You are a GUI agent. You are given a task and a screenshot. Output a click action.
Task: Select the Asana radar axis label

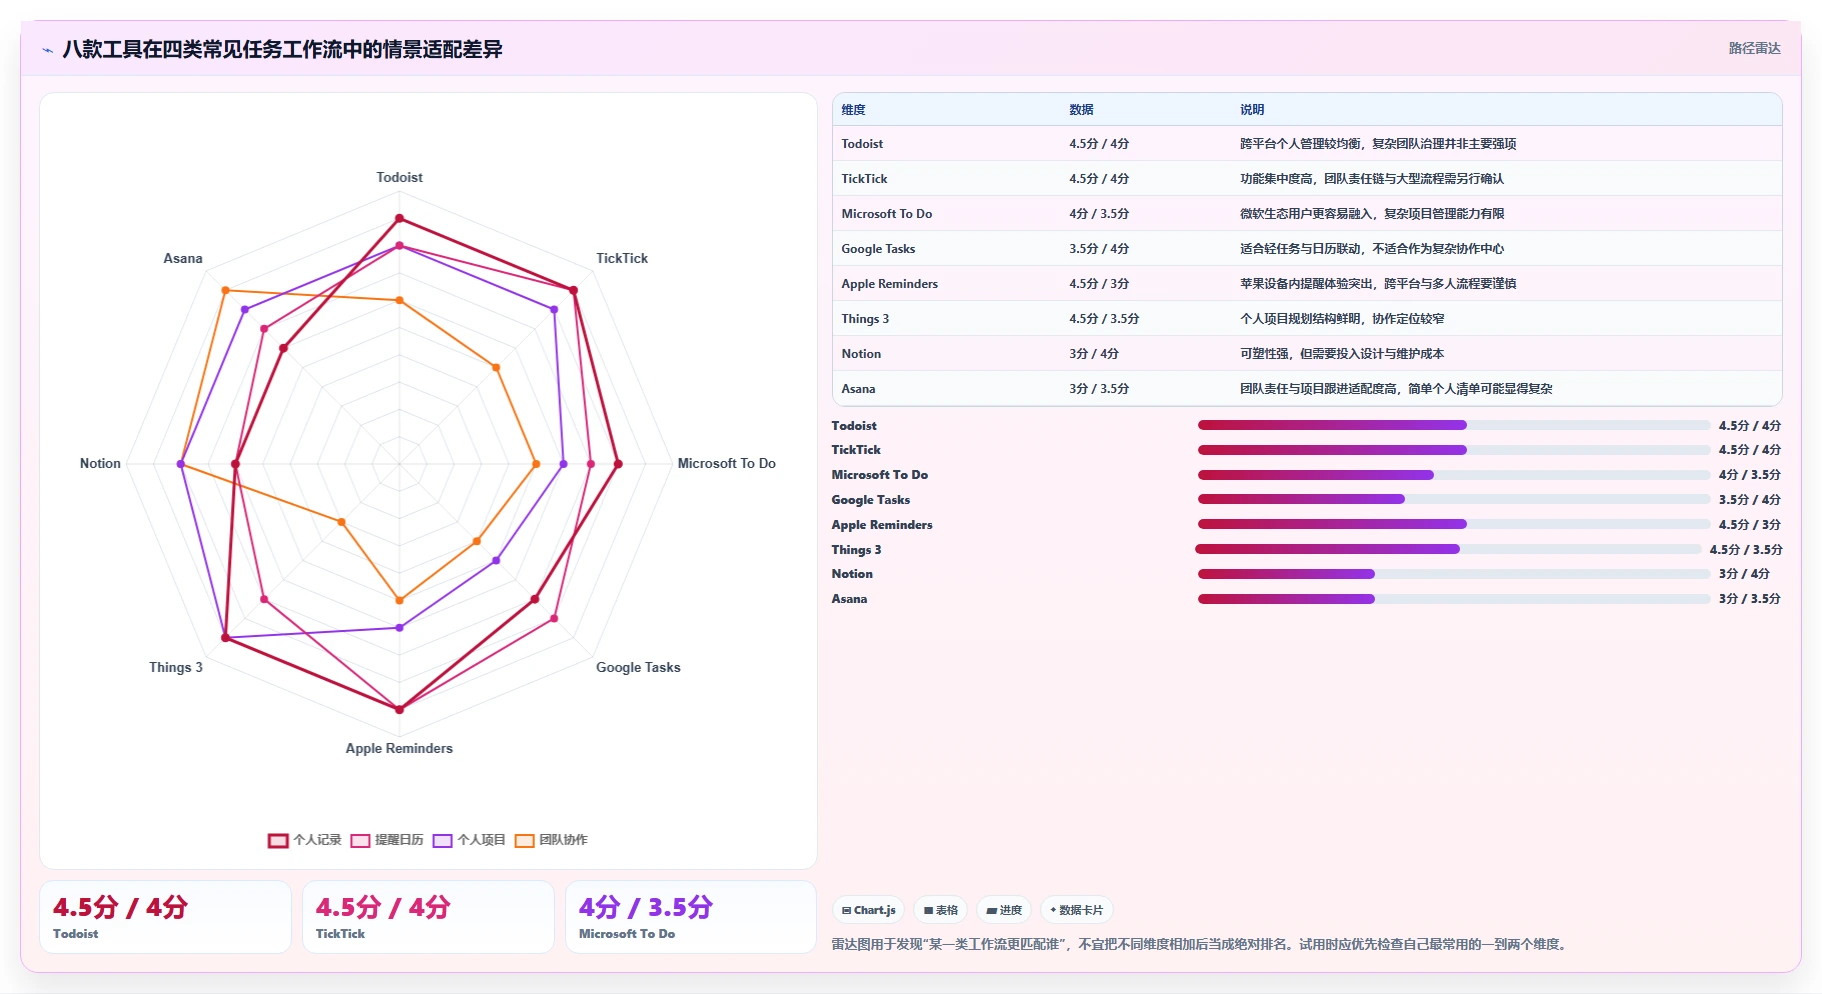(183, 258)
